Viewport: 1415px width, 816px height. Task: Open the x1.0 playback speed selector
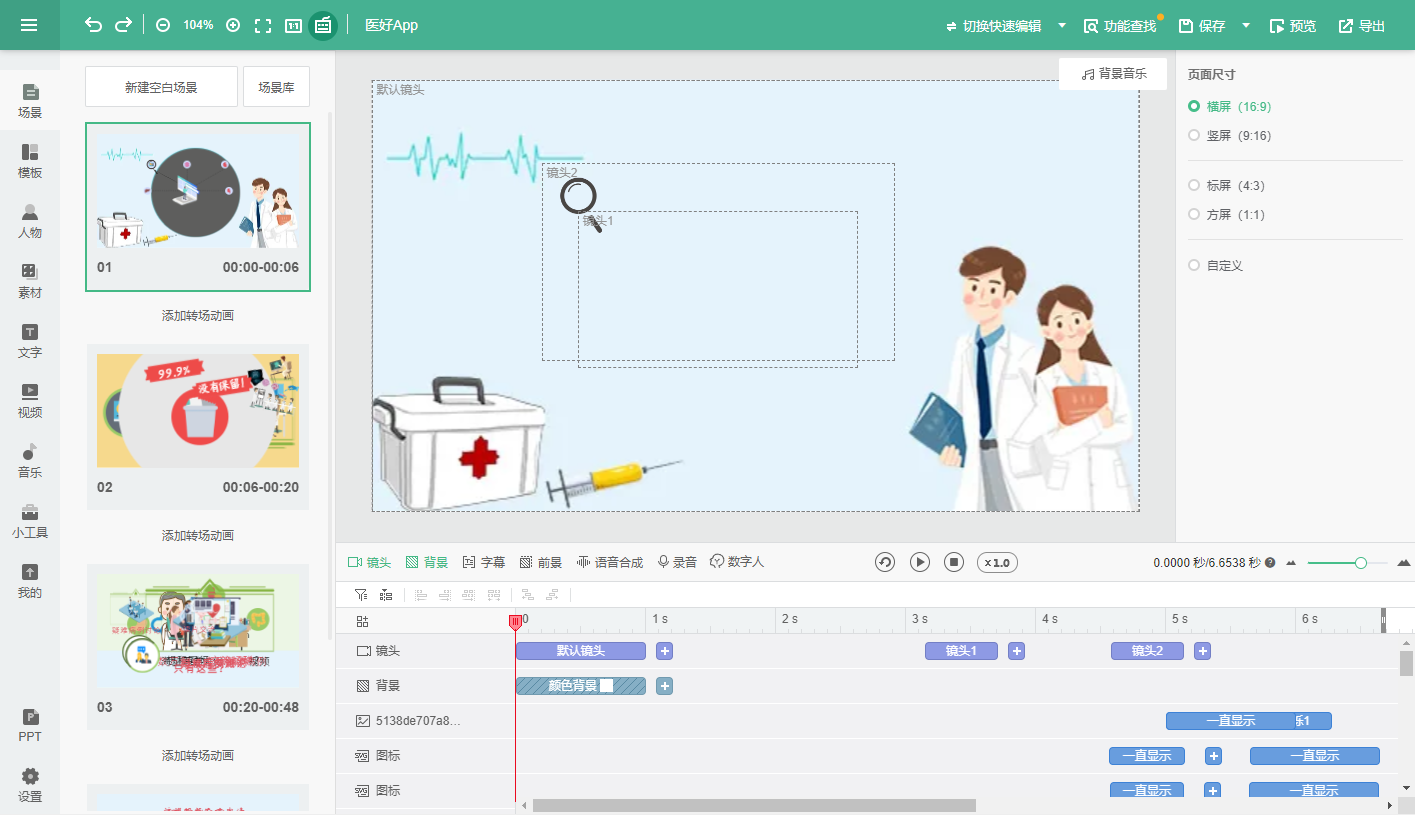(x=997, y=563)
